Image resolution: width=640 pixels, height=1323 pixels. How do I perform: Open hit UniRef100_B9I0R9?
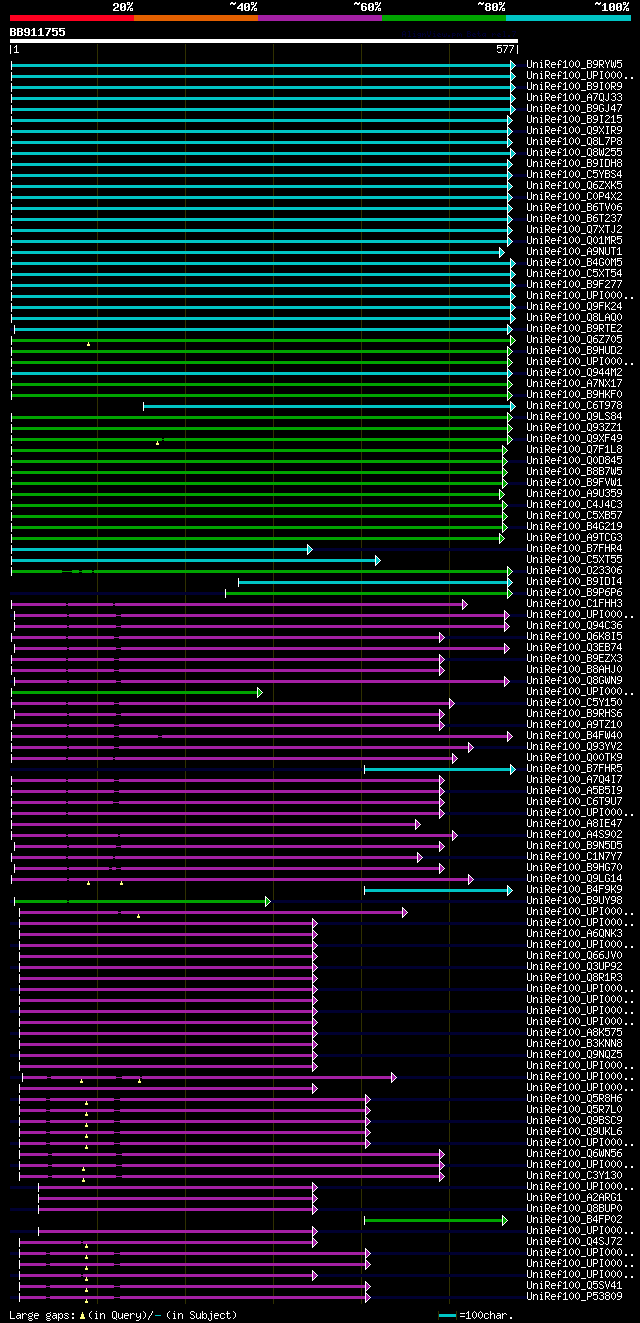tap(574, 86)
